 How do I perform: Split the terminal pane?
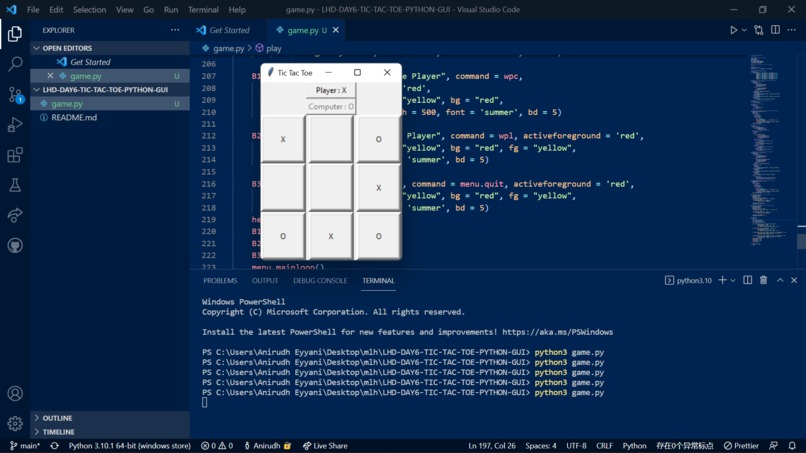pos(747,280)
